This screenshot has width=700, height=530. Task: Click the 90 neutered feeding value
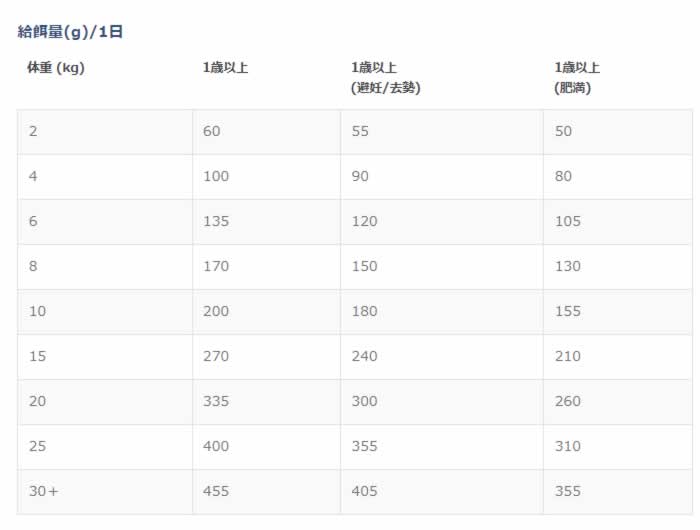tap(360, 176)
